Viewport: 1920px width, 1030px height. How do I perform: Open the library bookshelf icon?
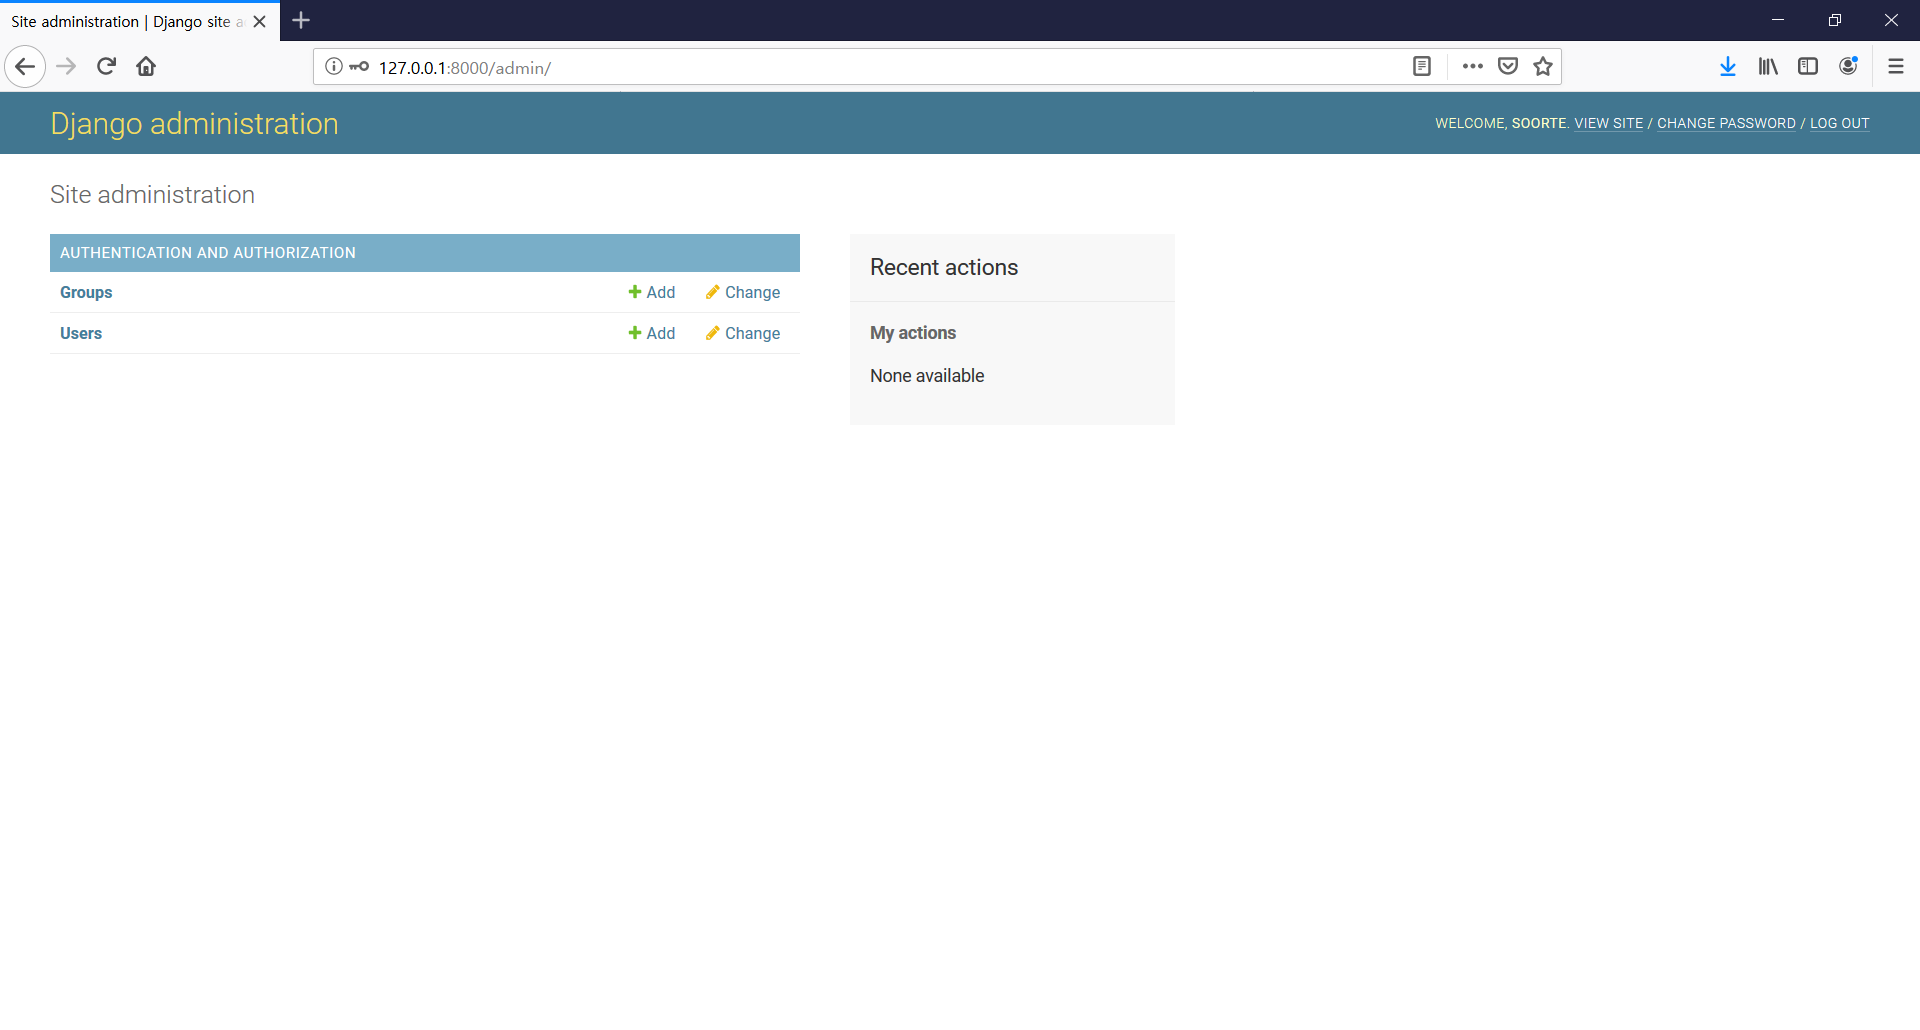pos(1768,67)
